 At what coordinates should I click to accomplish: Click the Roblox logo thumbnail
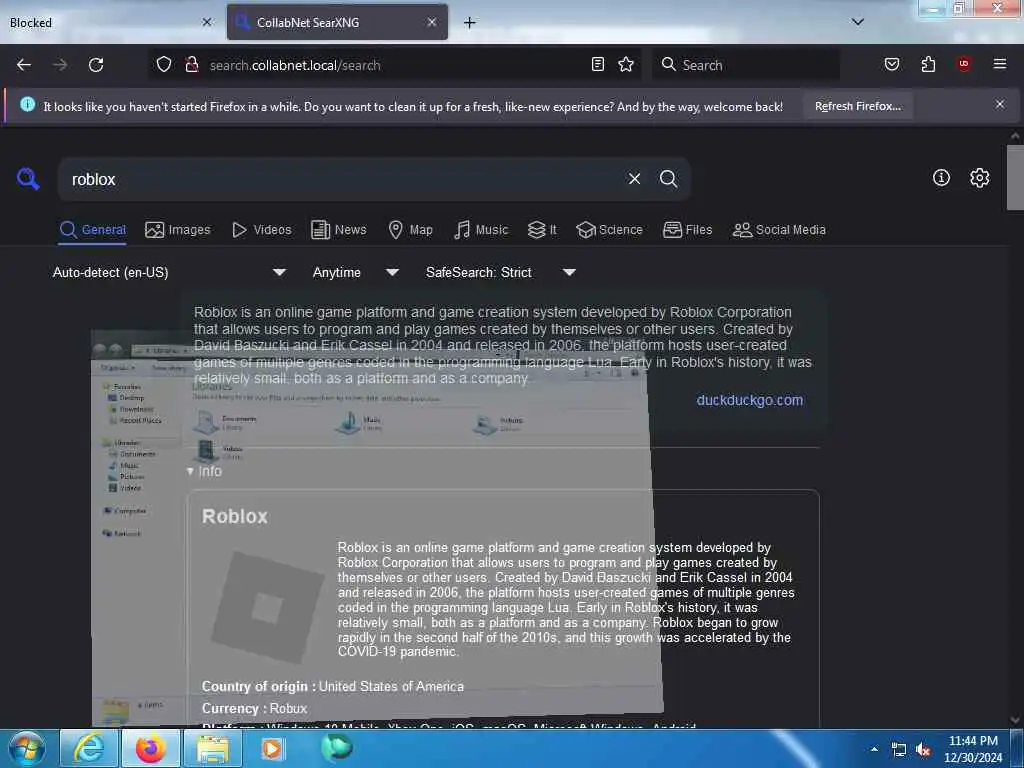[268, 607]
